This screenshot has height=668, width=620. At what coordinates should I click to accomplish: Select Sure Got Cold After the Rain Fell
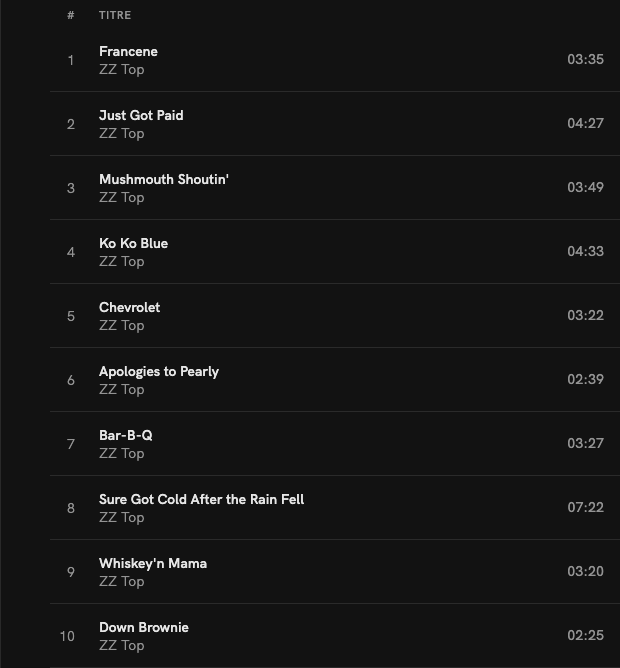pyautogui.click(x=201, y=499)
